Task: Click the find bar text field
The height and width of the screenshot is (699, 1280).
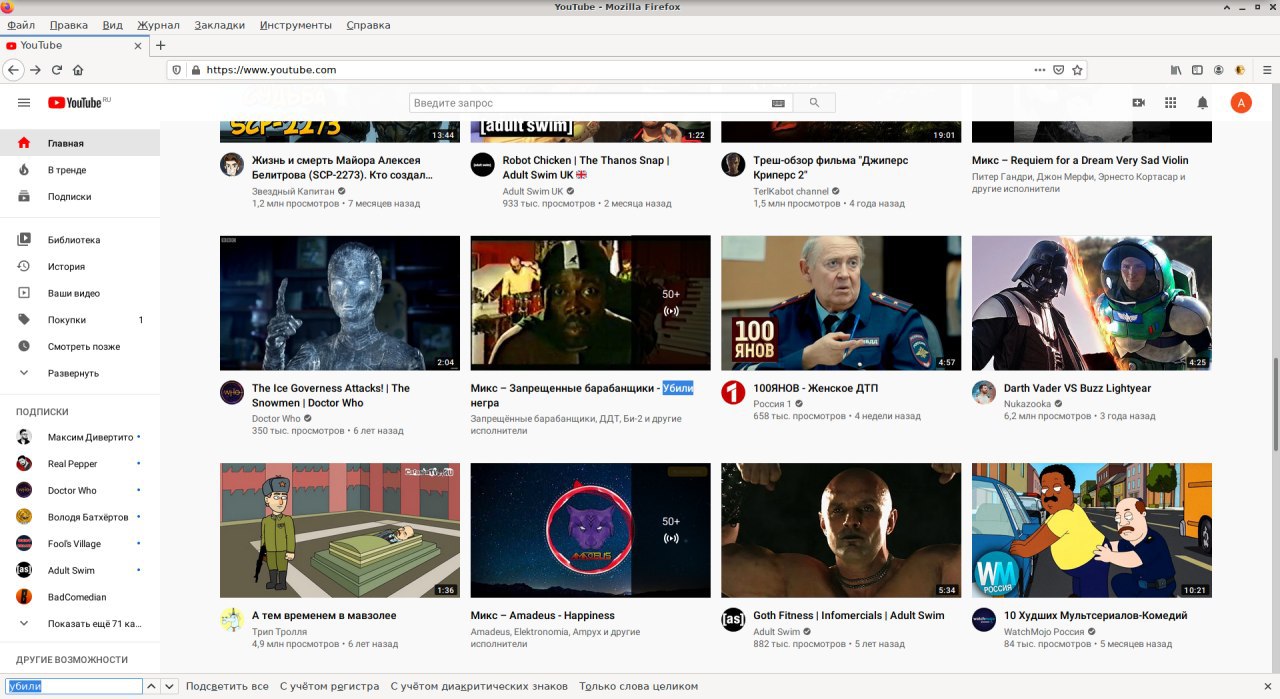Action: click(x=73, y=686)
